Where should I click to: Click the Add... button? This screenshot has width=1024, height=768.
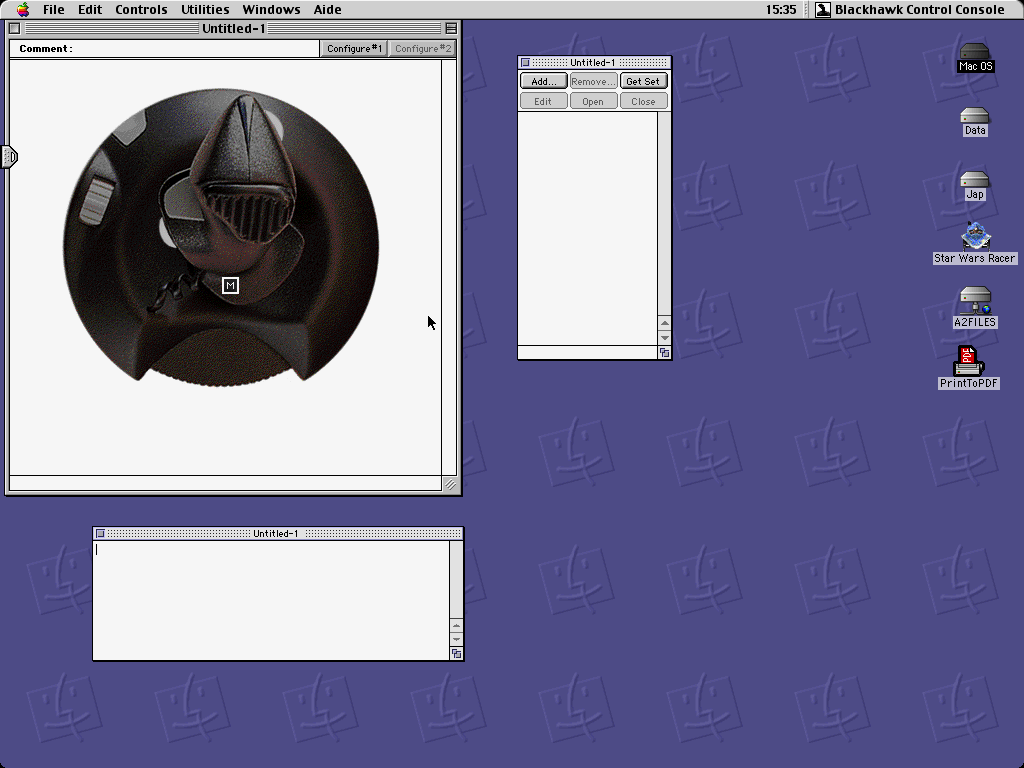point(543,81)
